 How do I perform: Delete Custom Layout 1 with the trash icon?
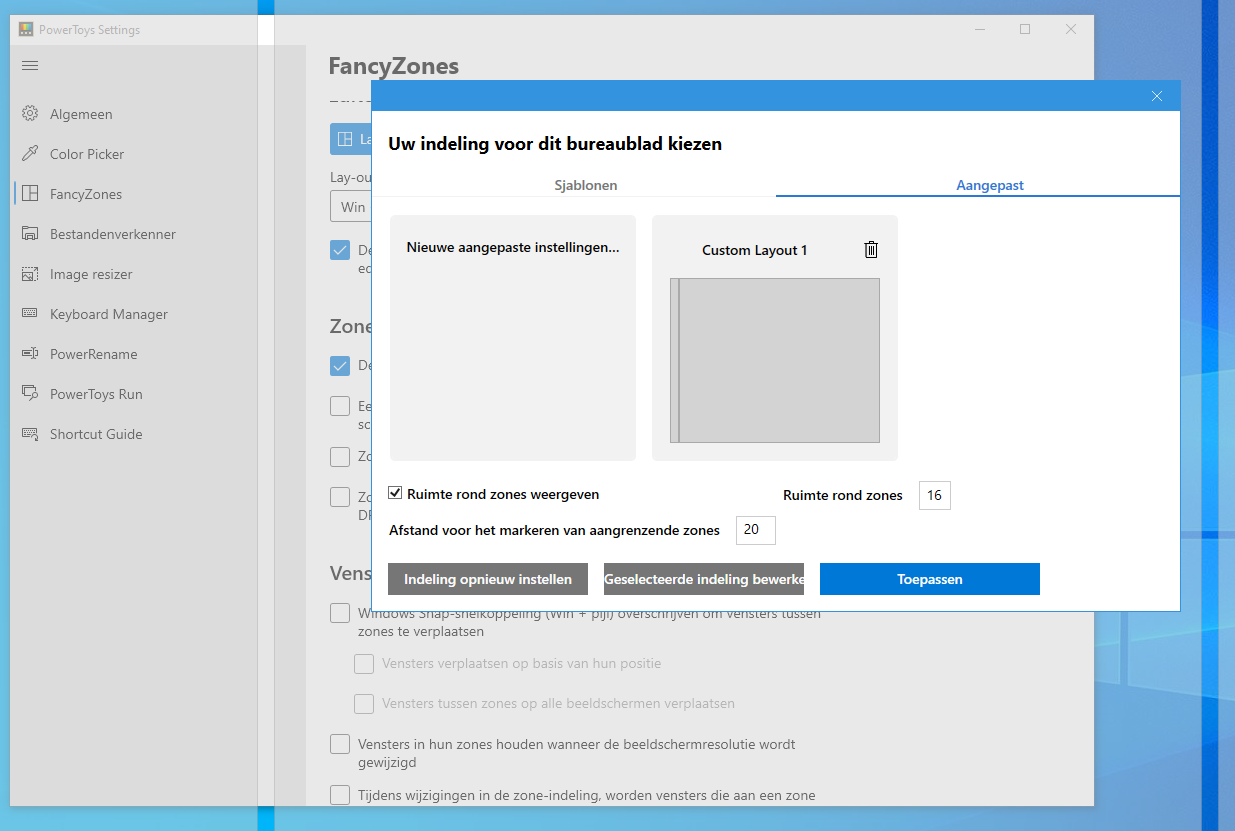coord(871,249)
